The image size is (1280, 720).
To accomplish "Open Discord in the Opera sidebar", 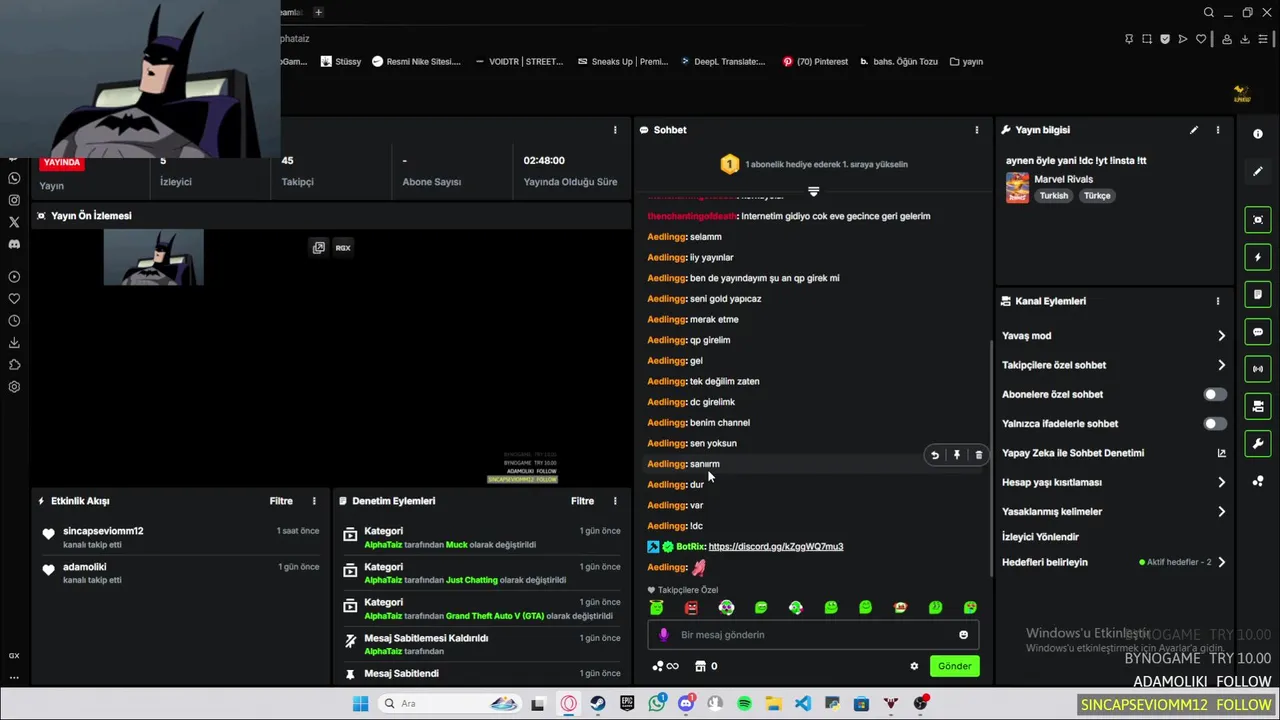I will pyautogui.click(x=14, y=244).
